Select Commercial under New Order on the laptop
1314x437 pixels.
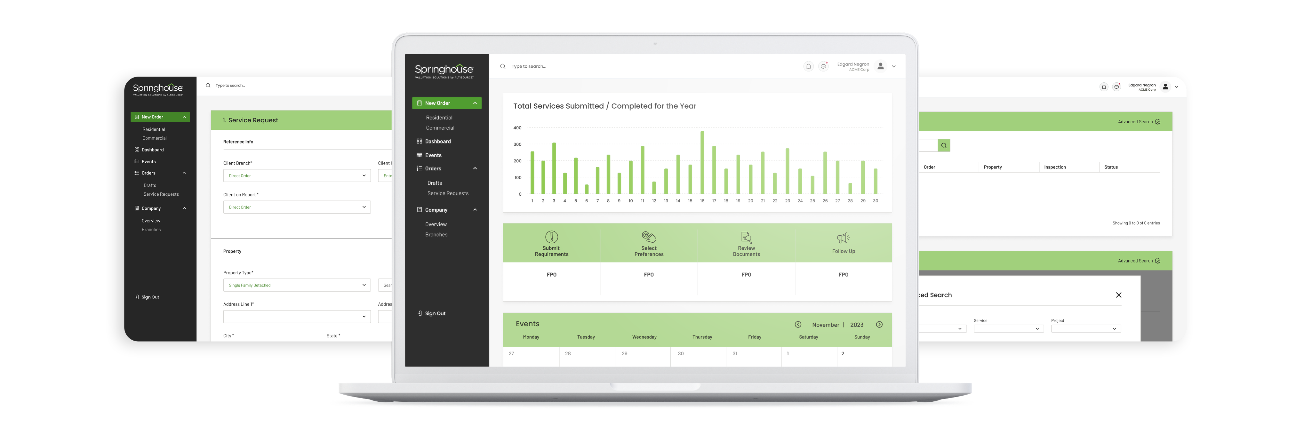click(x=441, y=128)
